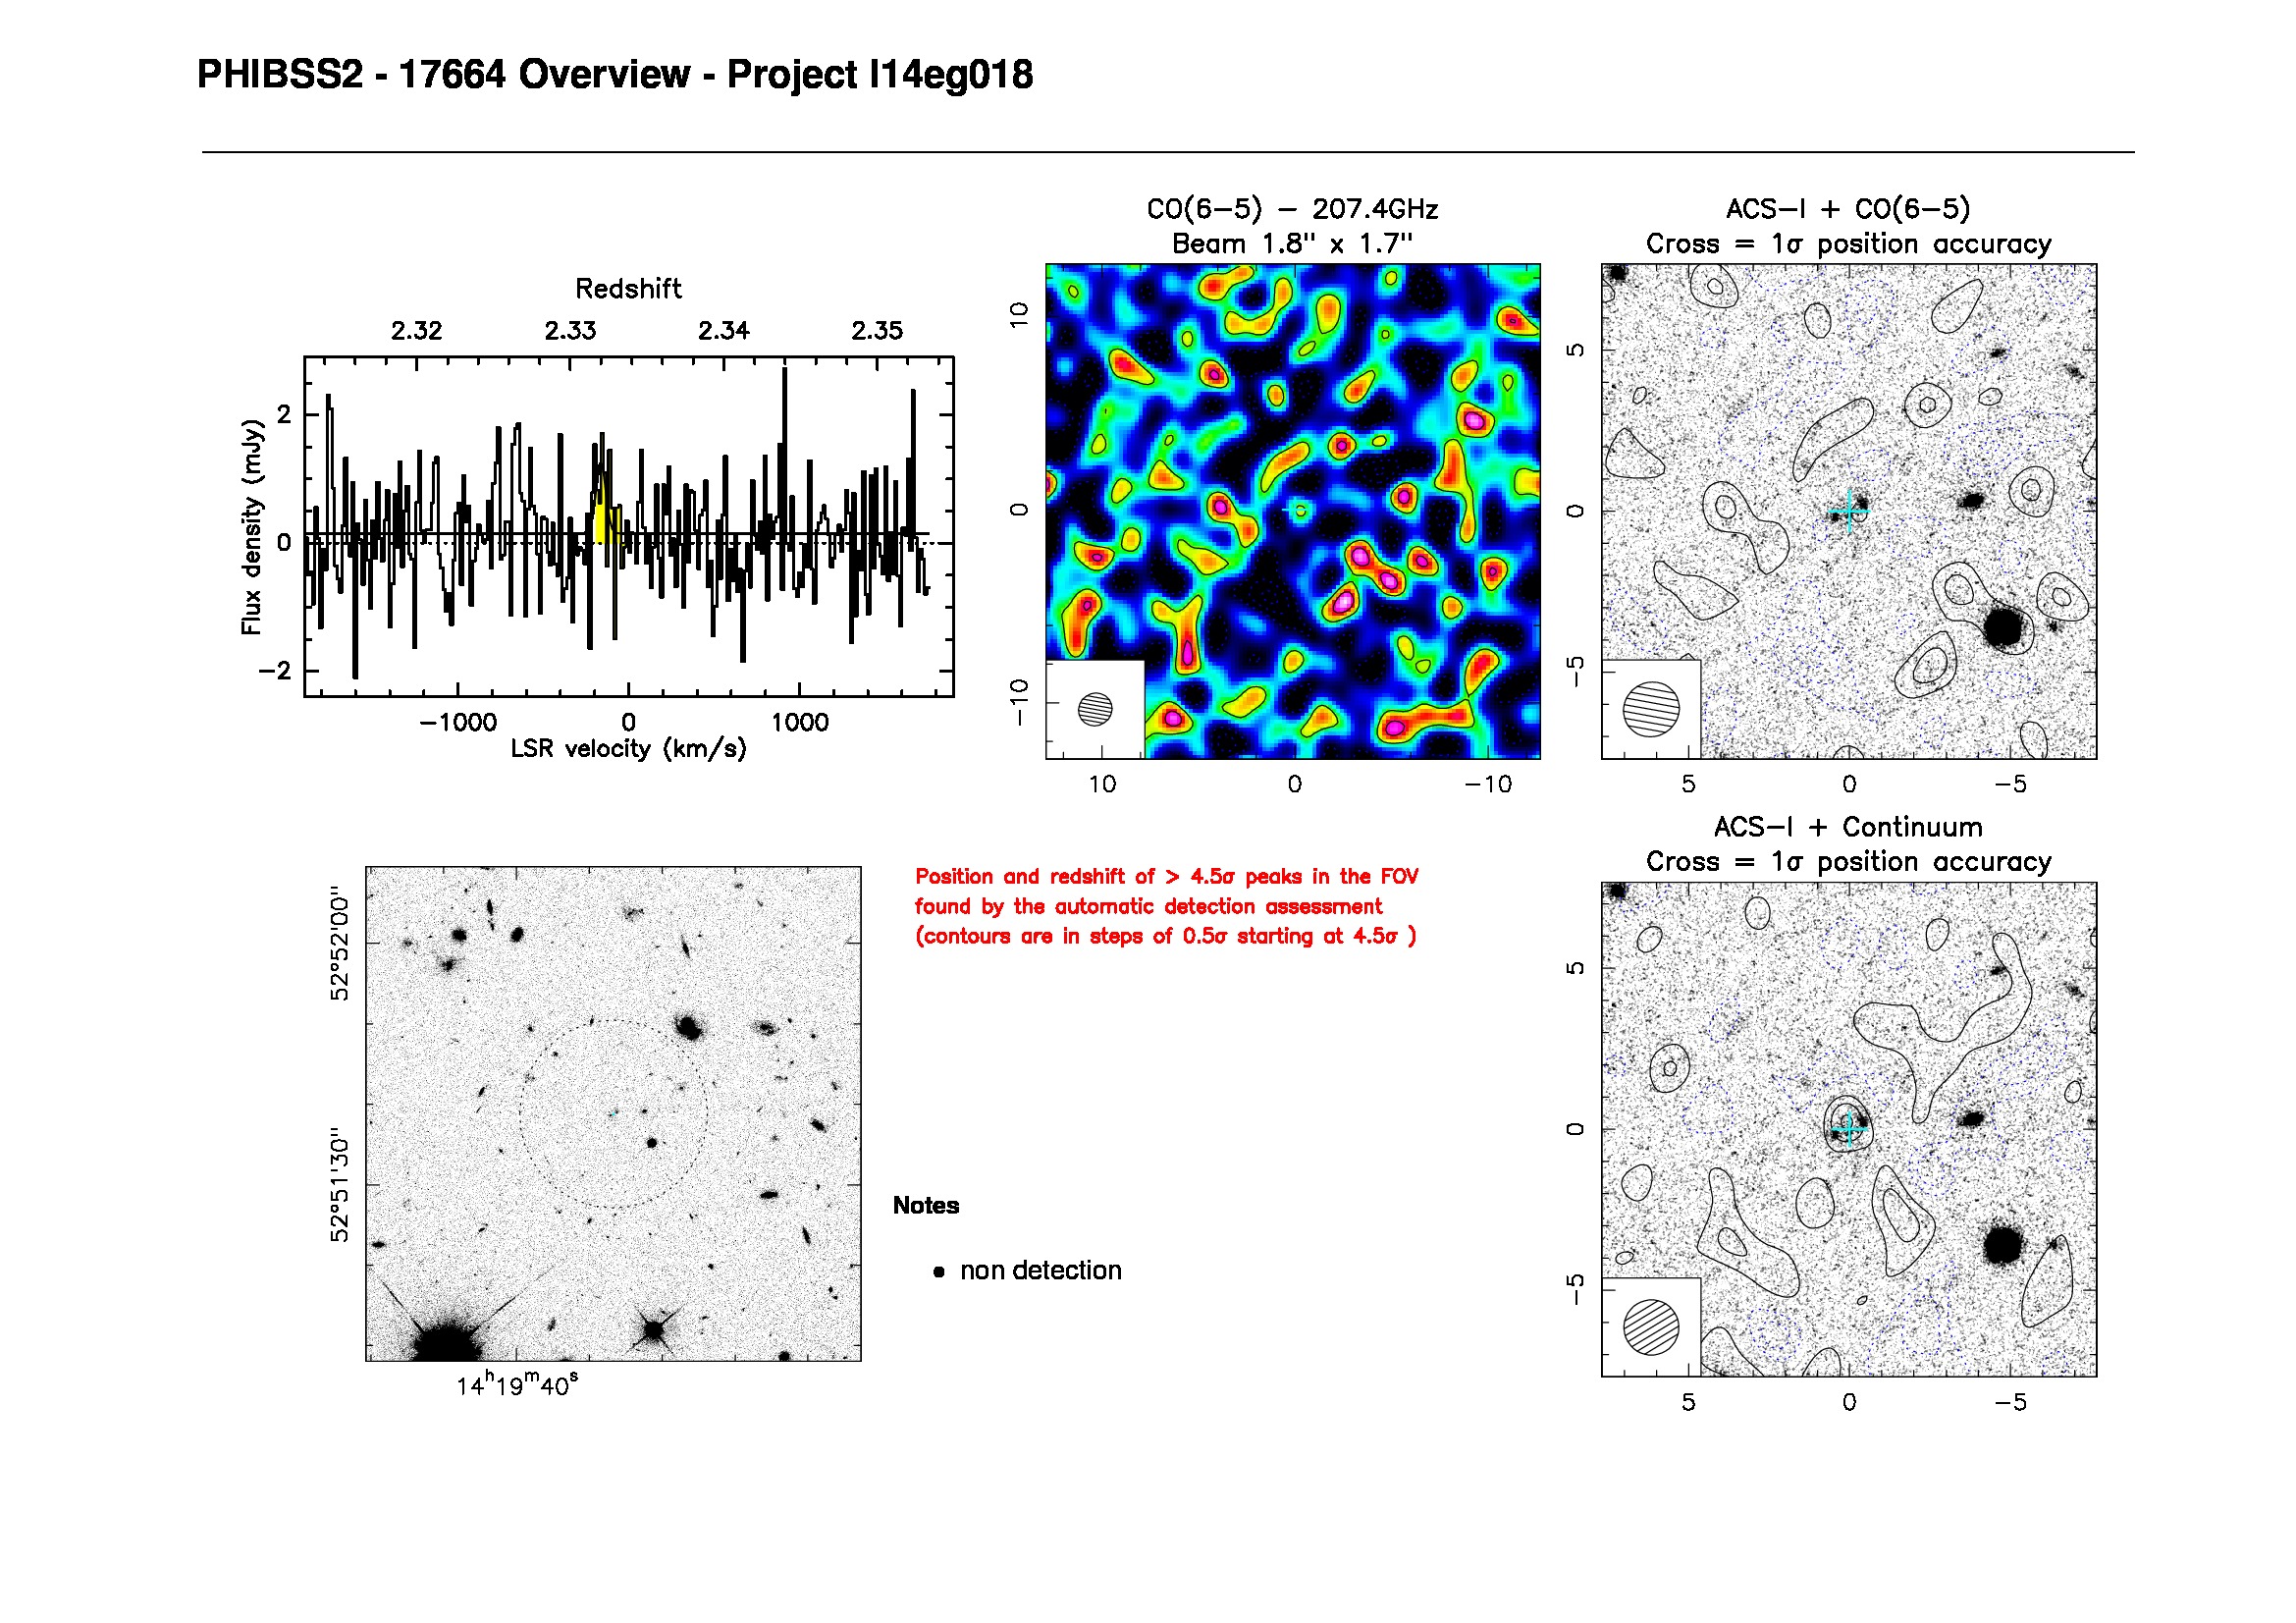Click the ACS-I + Continuum panel title
2296x1623 pixels.
click(x=1847, y=827)
